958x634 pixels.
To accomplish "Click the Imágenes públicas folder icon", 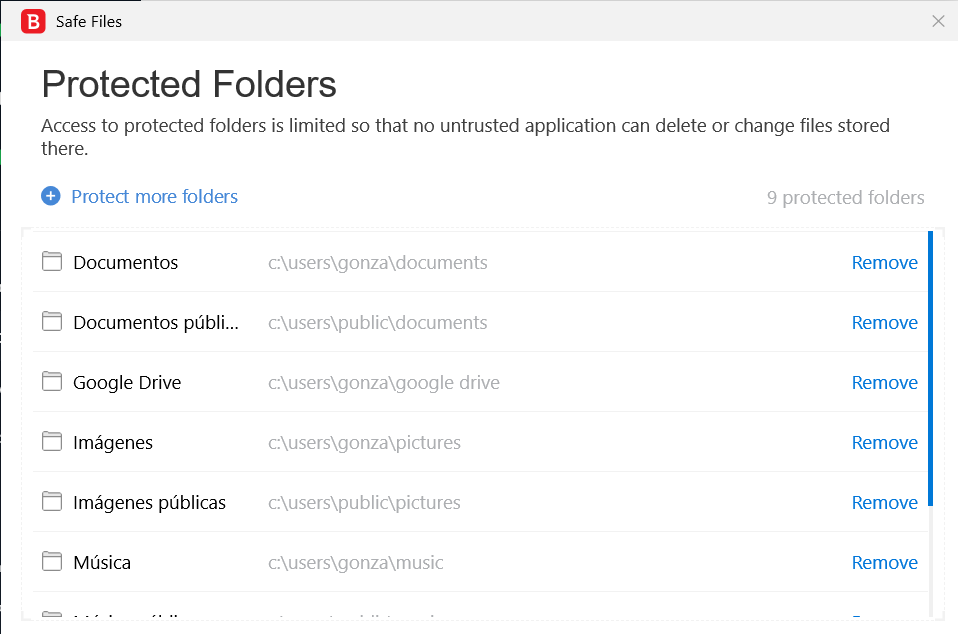I will (52, 502).
